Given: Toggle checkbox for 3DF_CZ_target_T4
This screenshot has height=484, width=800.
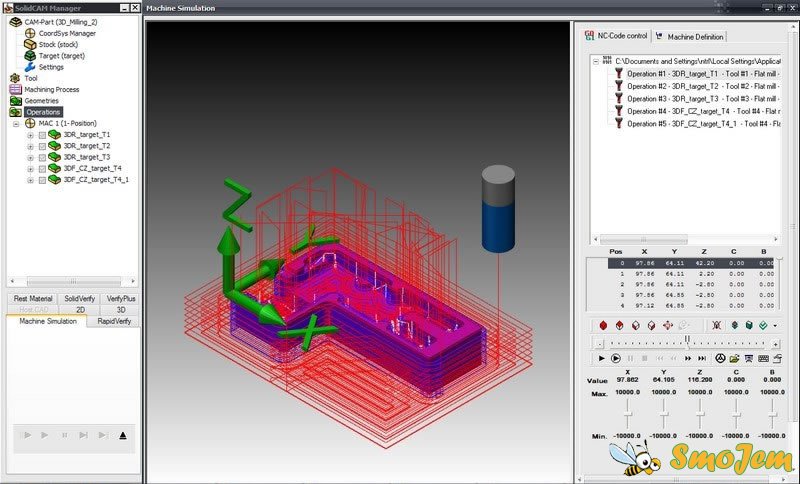Looking at the screenshot, I should [42, 169].
